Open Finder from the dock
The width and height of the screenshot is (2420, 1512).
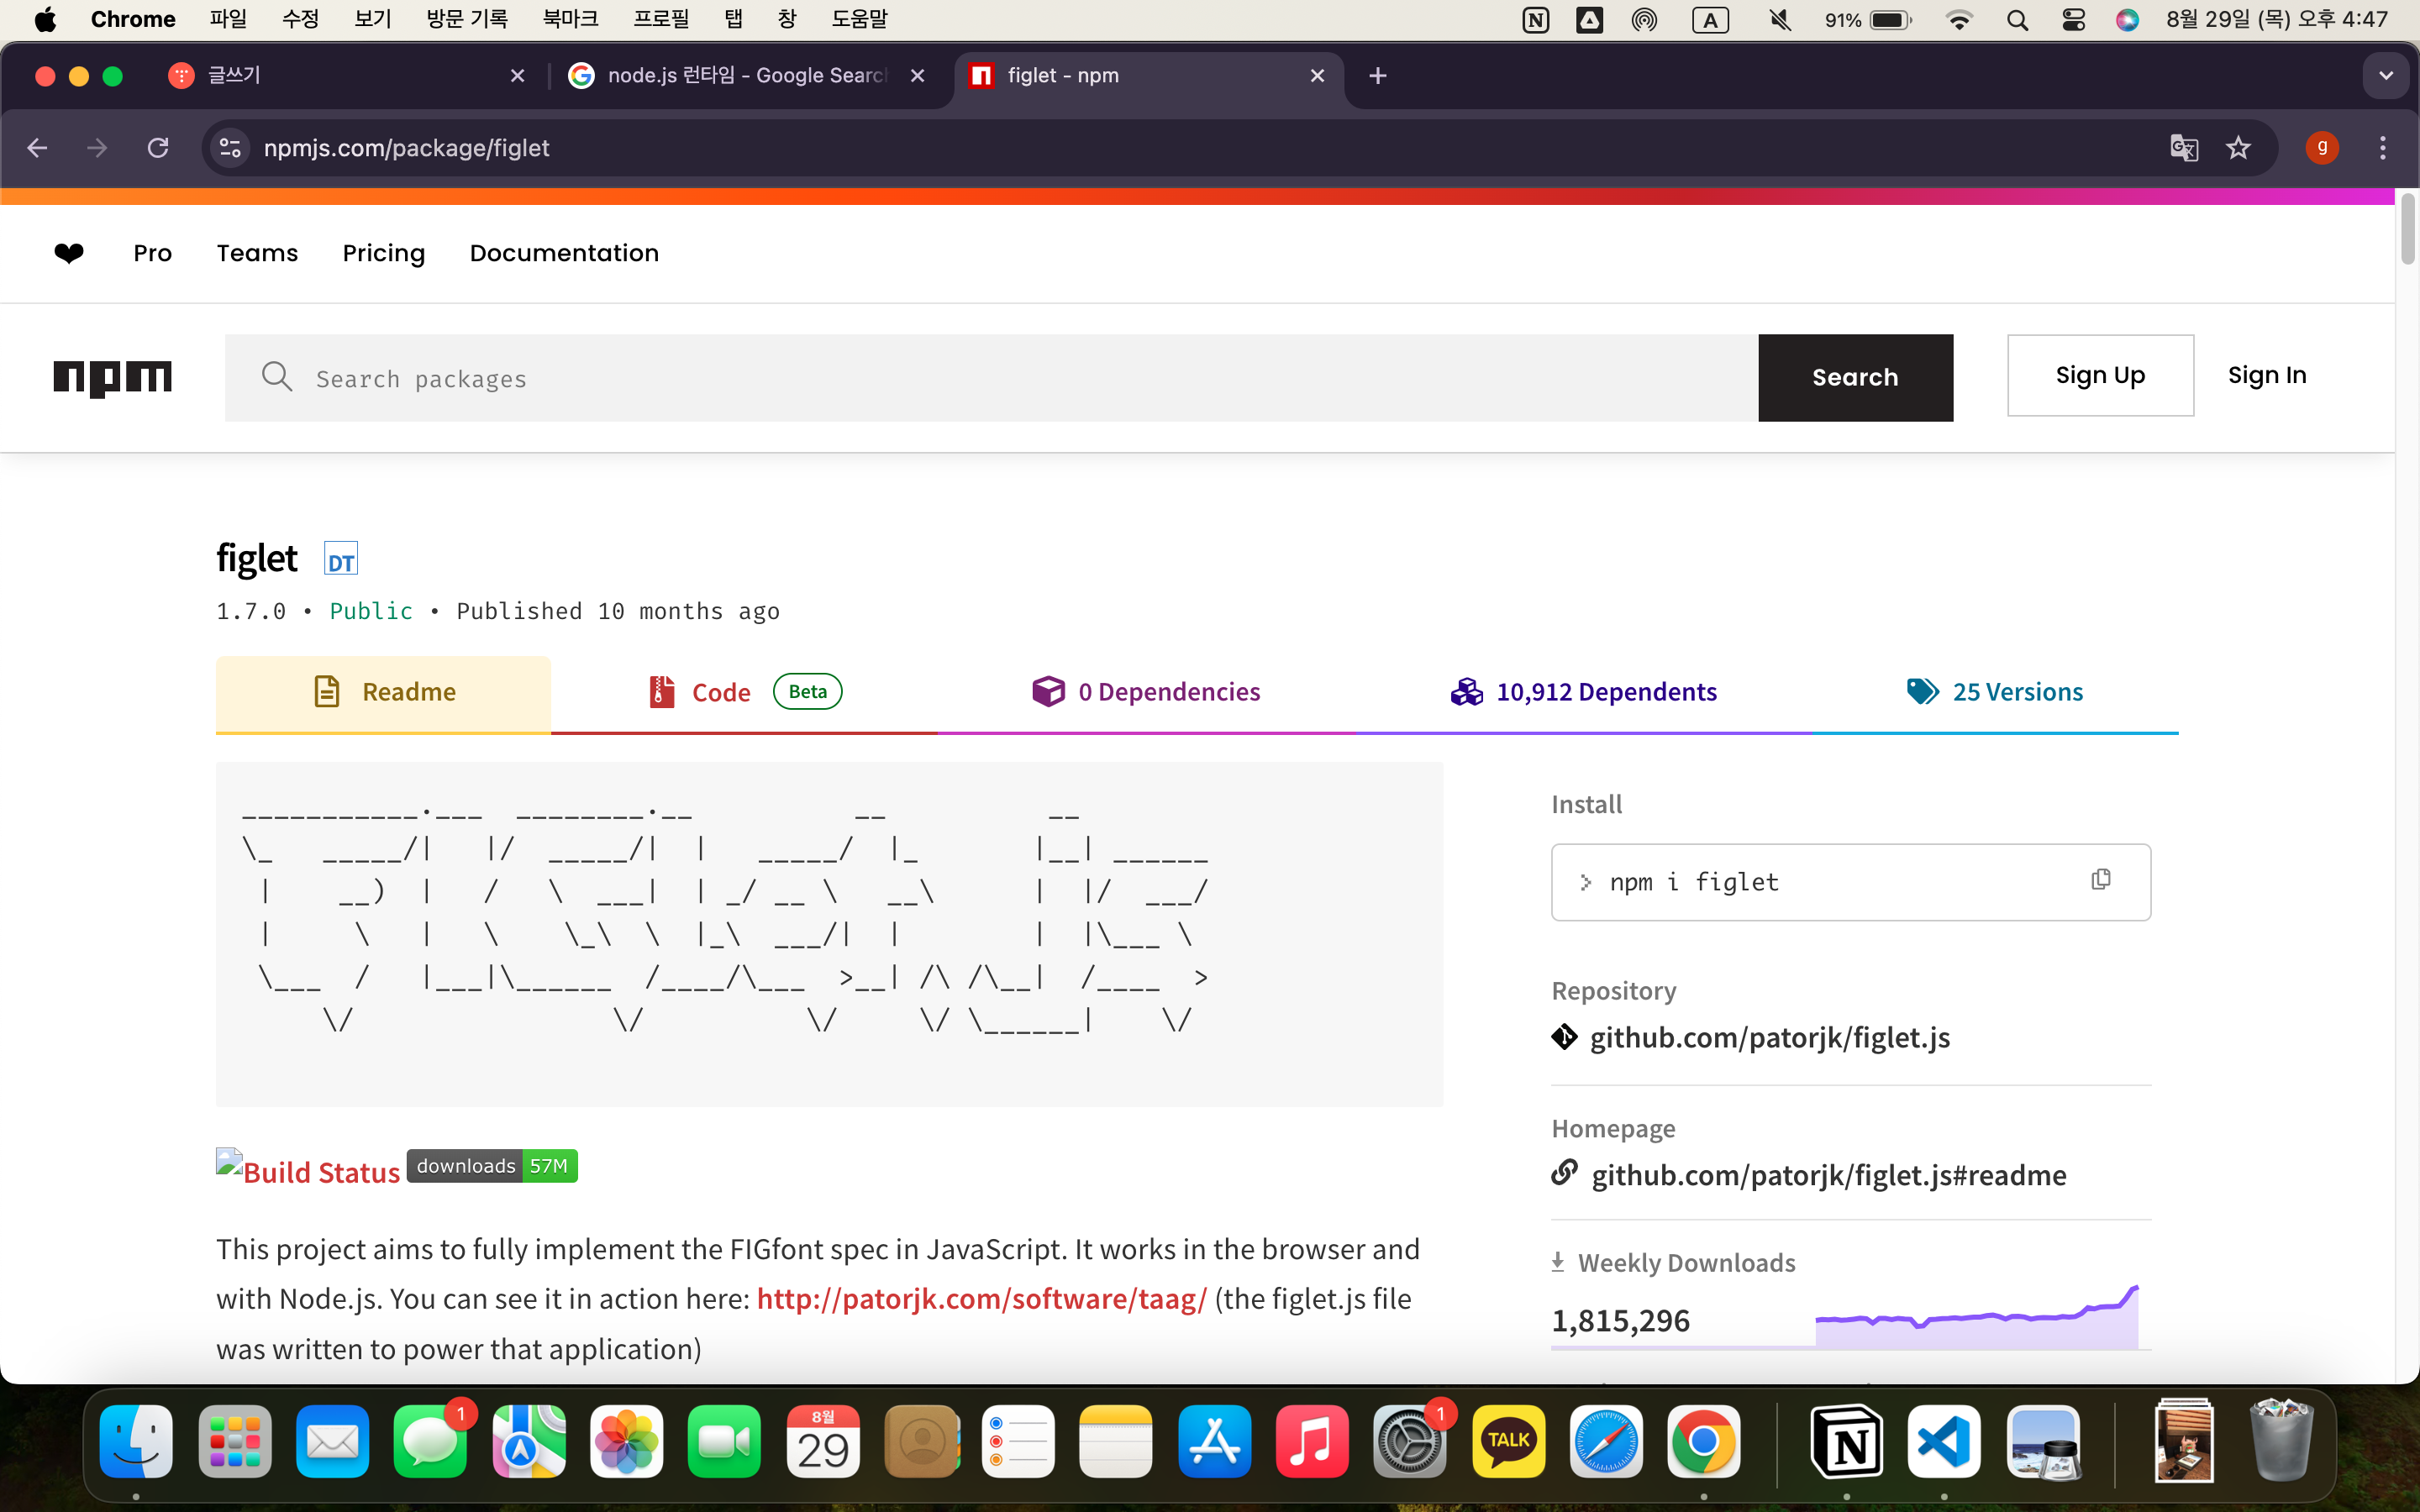[x=136, y=1442]
